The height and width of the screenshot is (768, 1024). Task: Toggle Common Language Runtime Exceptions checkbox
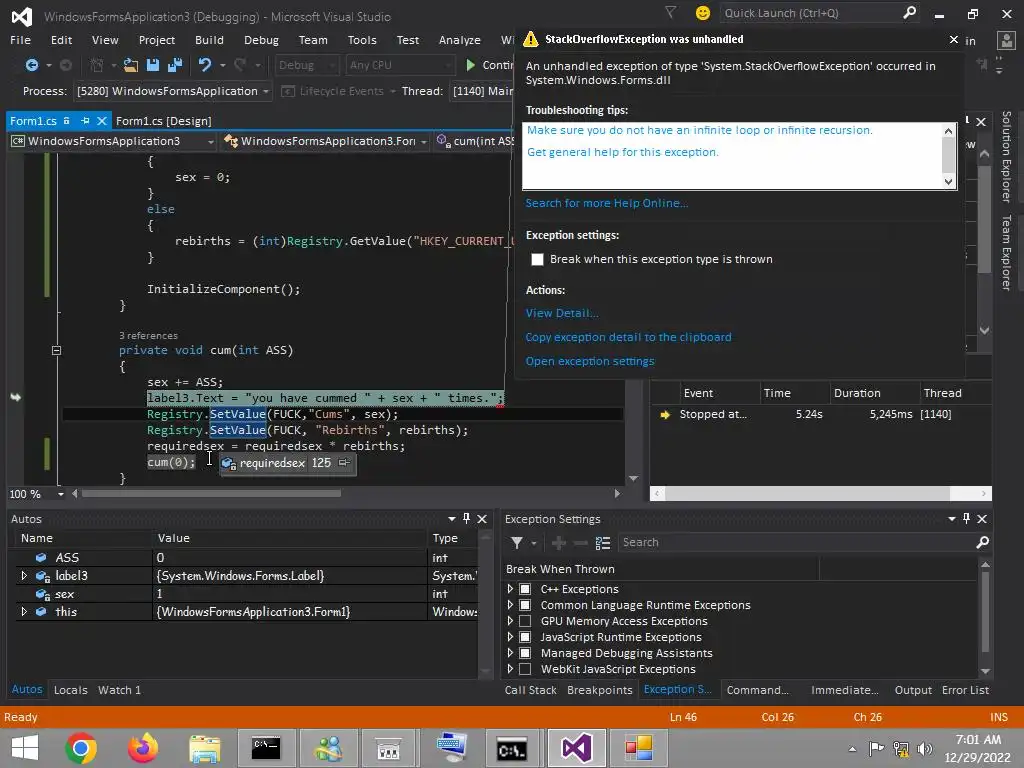click(525, 605)
